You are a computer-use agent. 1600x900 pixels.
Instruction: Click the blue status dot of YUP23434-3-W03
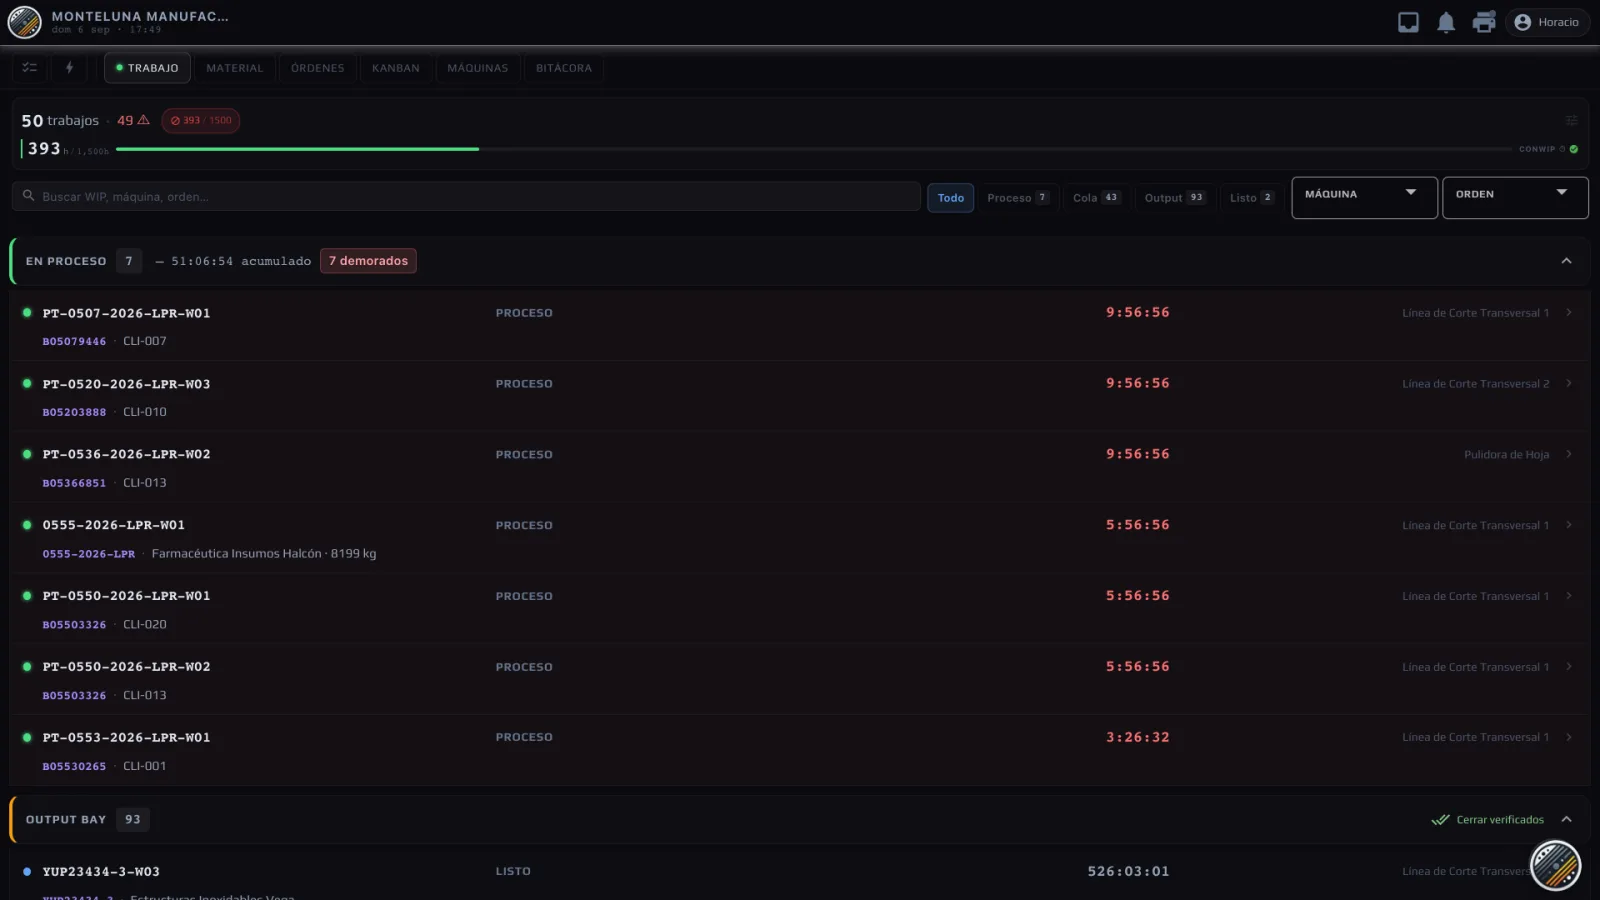[x=27, y=871]
